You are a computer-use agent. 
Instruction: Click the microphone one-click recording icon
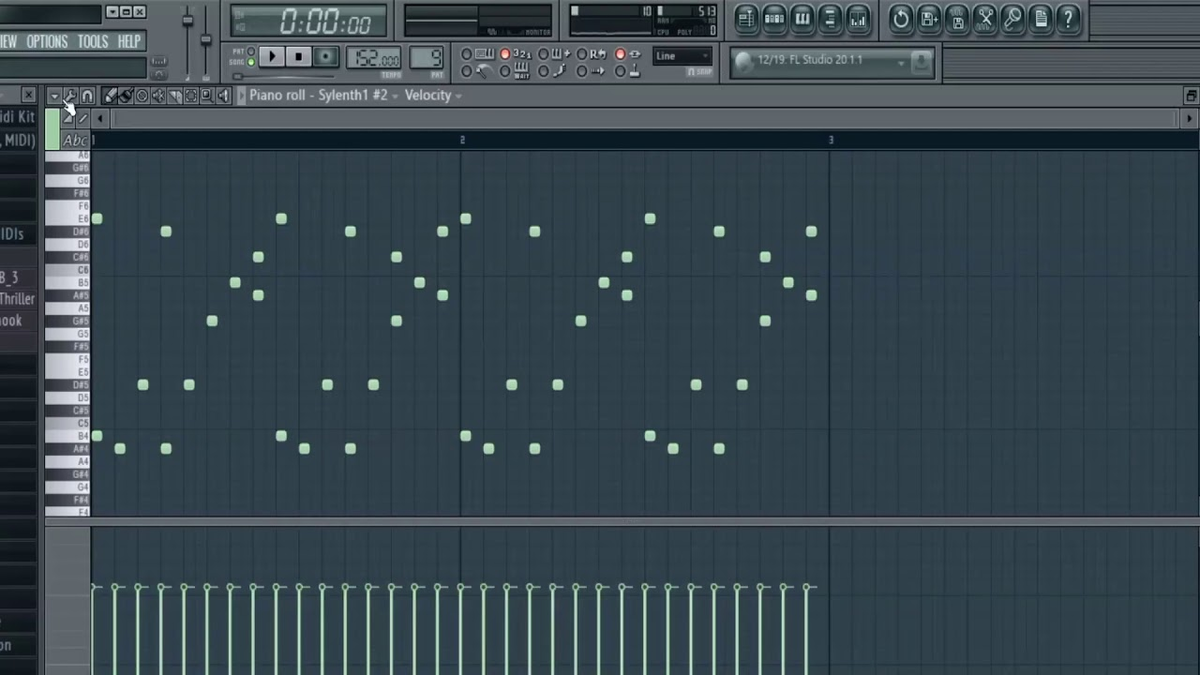pyautogui.click(x=1013, y=18)
